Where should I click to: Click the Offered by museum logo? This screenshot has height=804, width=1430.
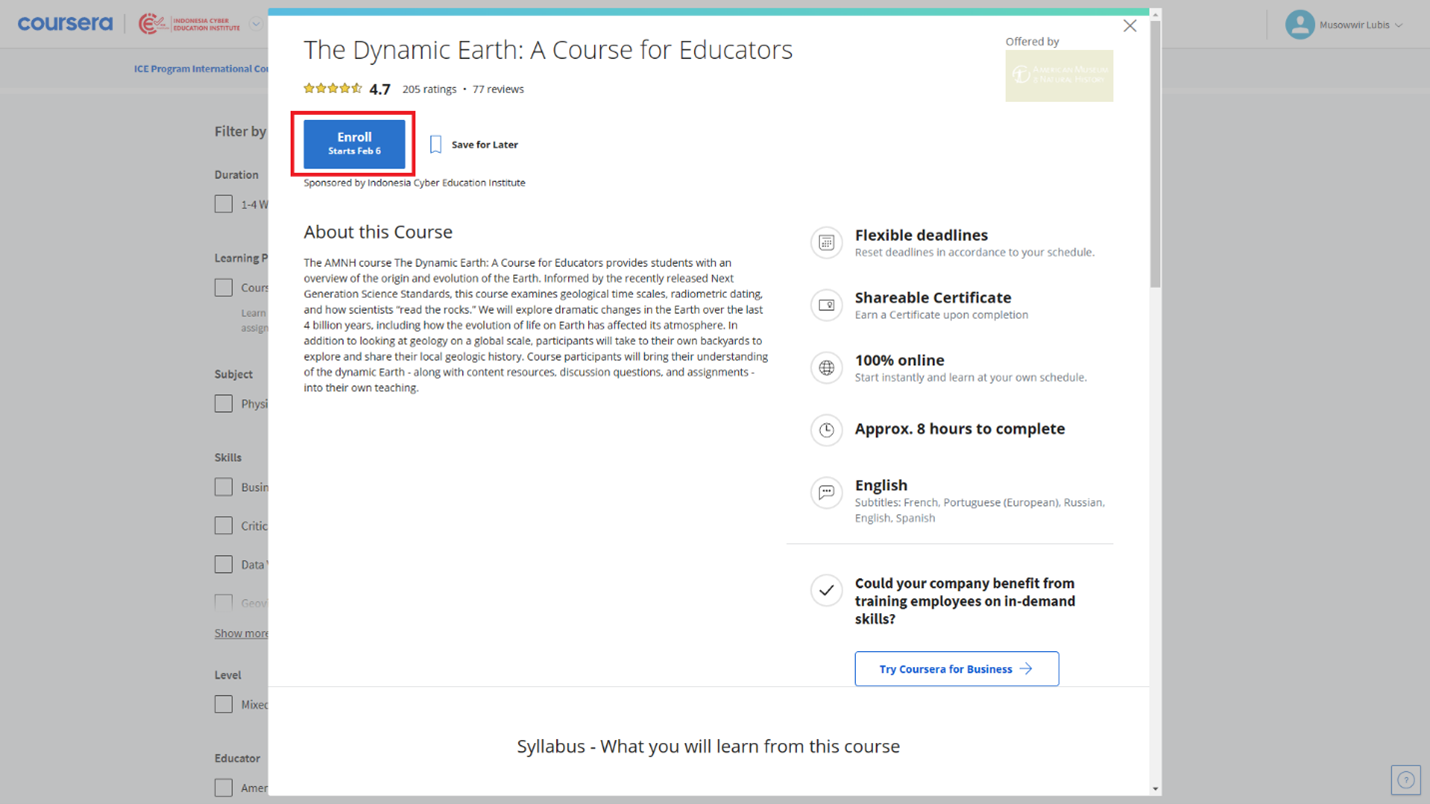click(1059, 76)
